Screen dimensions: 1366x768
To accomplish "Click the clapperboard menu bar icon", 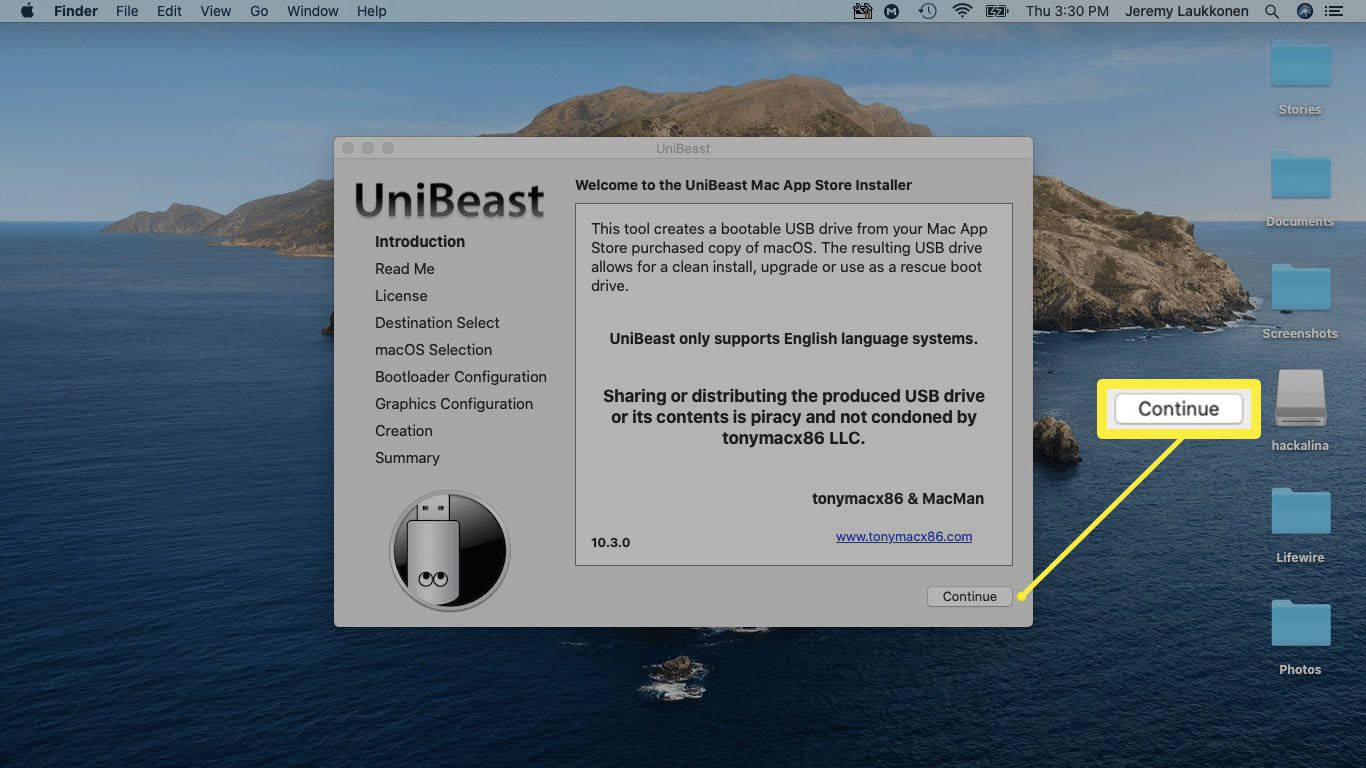I will tap(862, 11).
